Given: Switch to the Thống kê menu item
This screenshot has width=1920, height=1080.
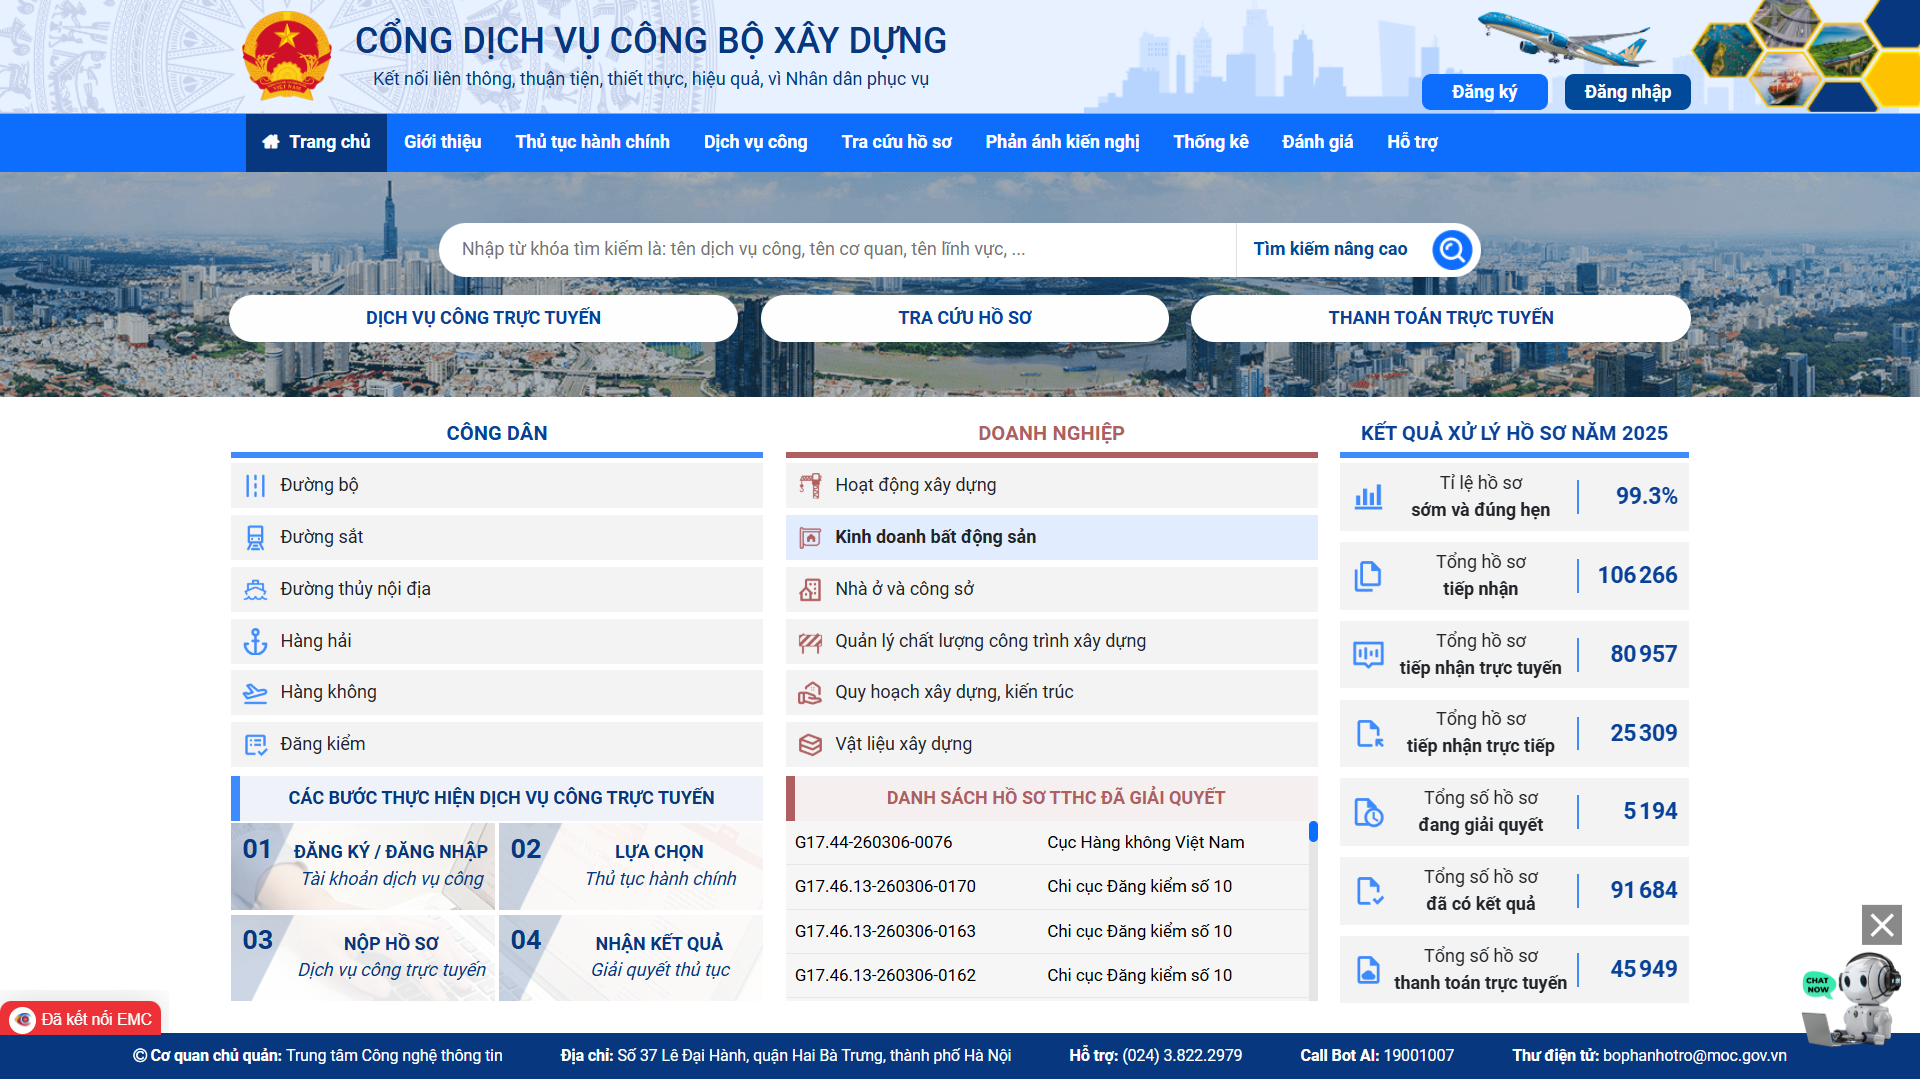Looking at the screenshot, I should tap(1210, 142).
